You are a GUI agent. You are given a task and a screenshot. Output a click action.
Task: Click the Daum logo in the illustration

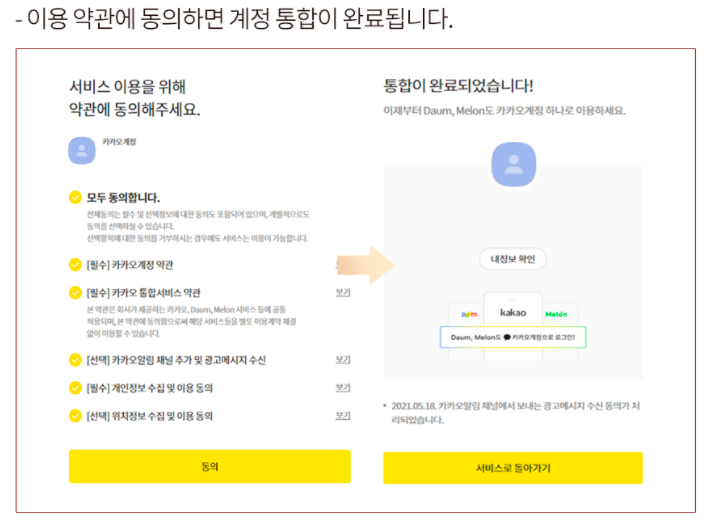[x=469, y=314]
